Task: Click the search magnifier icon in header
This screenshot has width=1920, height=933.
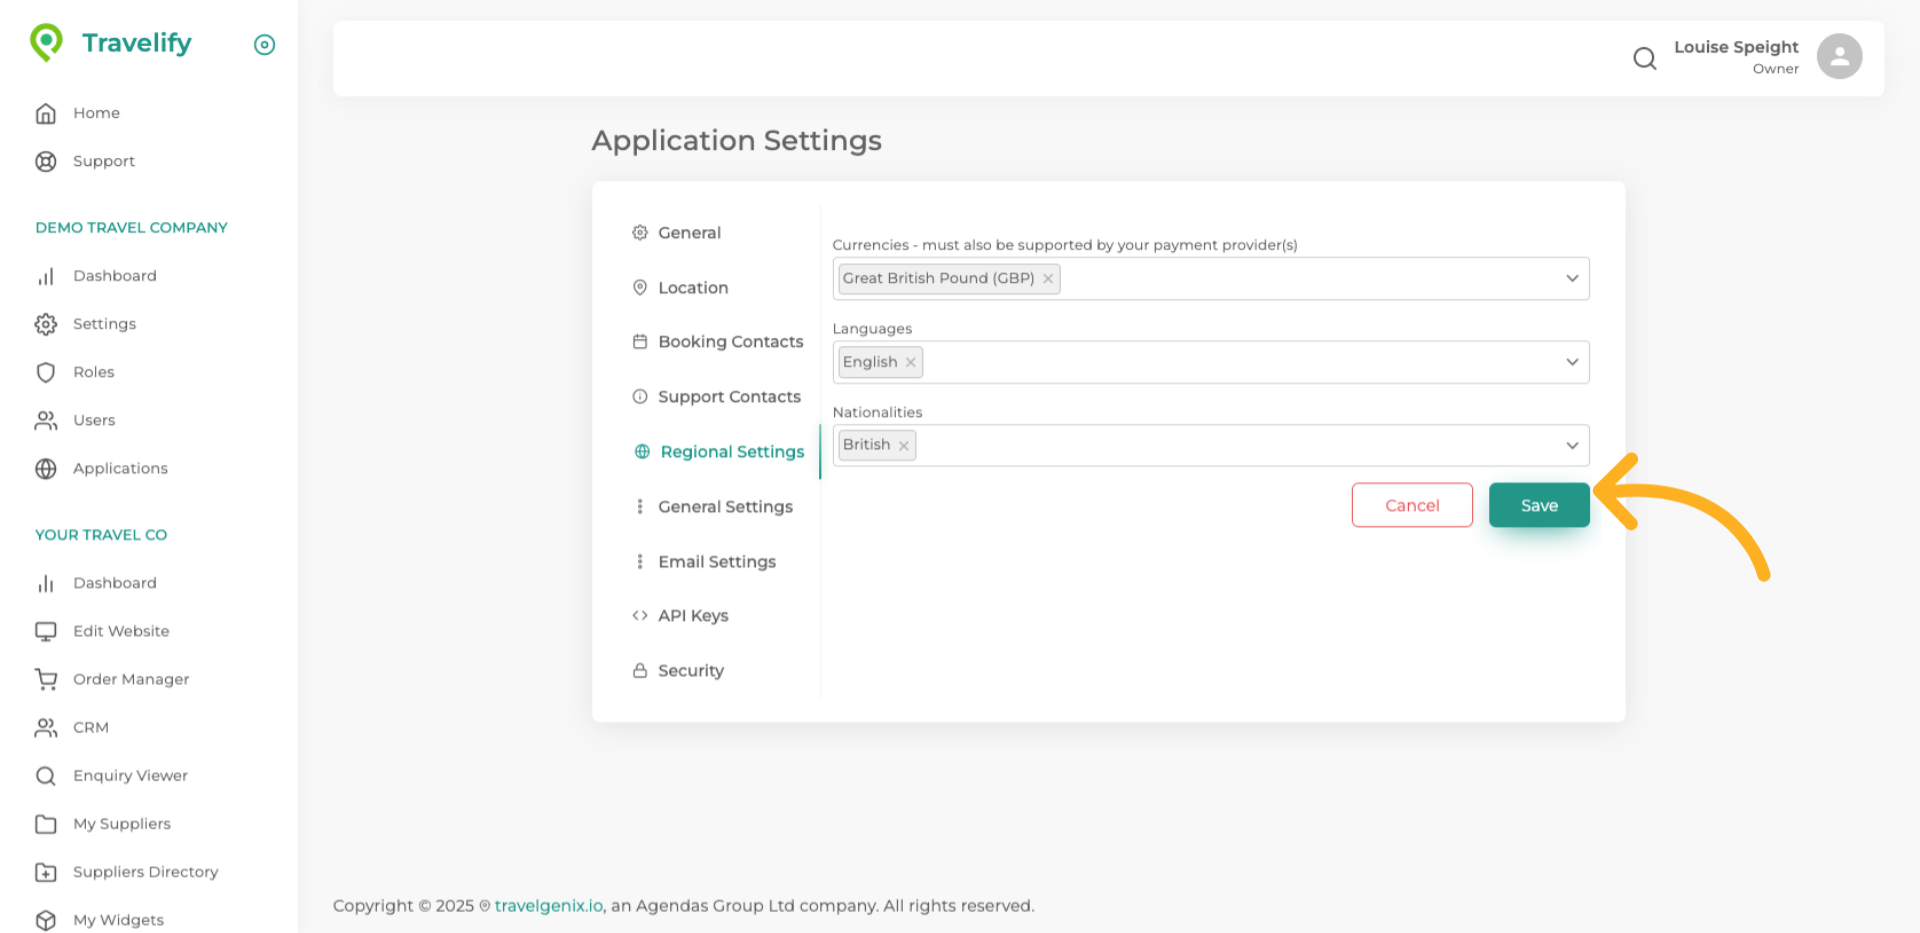Action: pyautogui.click(x=1644, y=58)
